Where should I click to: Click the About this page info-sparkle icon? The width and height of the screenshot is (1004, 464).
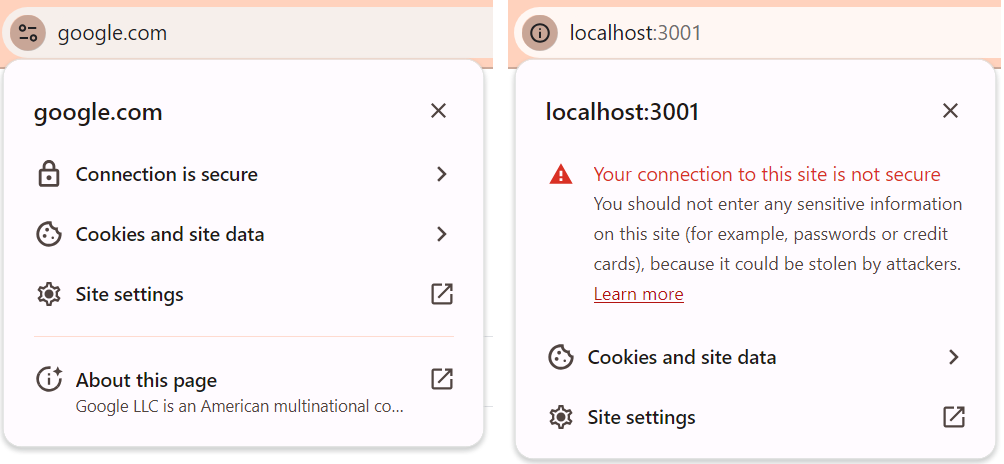[49, 380]
